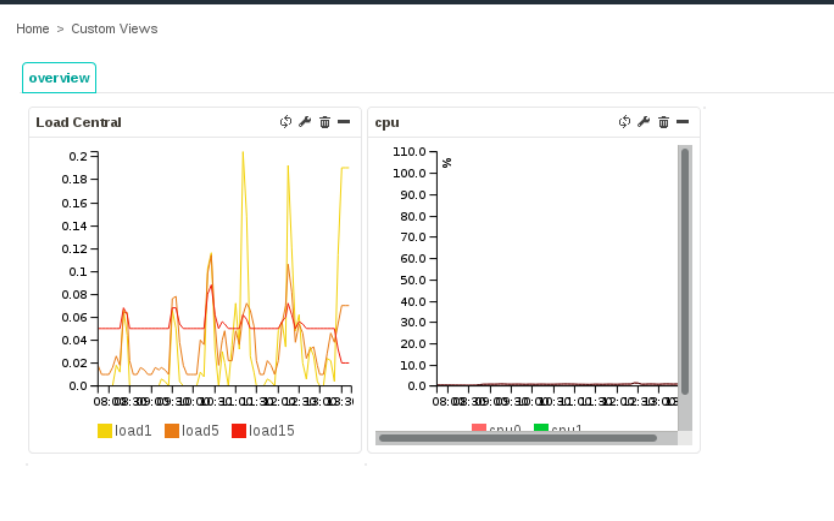Go to Home in breadcrumb
This screenshot has height=521, width=834.
click(32, 29)
